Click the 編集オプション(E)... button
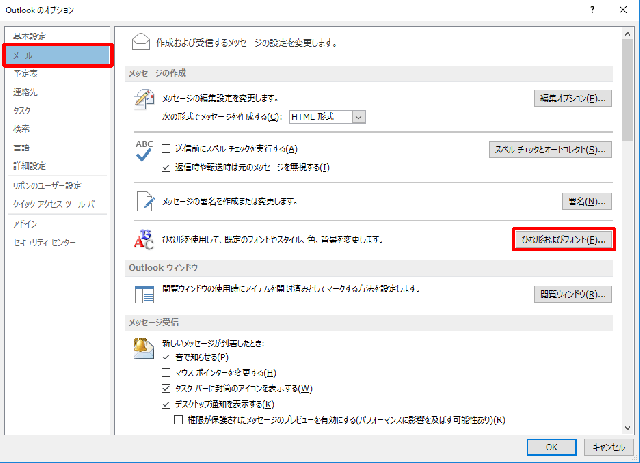The height and width of the screenshot is (463, 640). pos(573,98)
